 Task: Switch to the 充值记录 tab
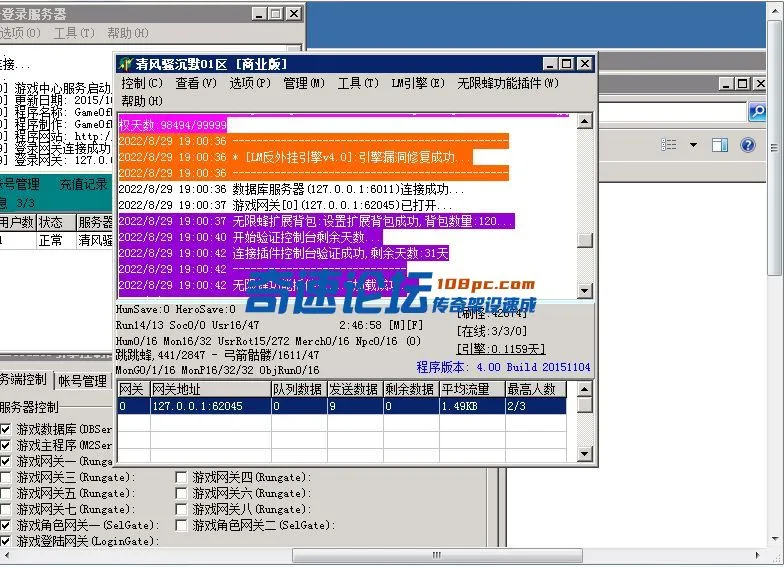coord(84,184)
